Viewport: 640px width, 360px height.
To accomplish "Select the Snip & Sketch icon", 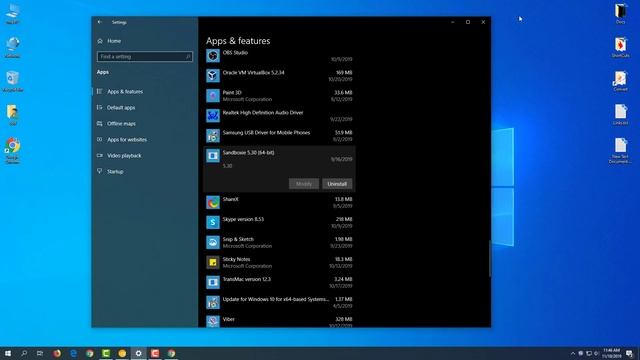I will coord(213,242).
